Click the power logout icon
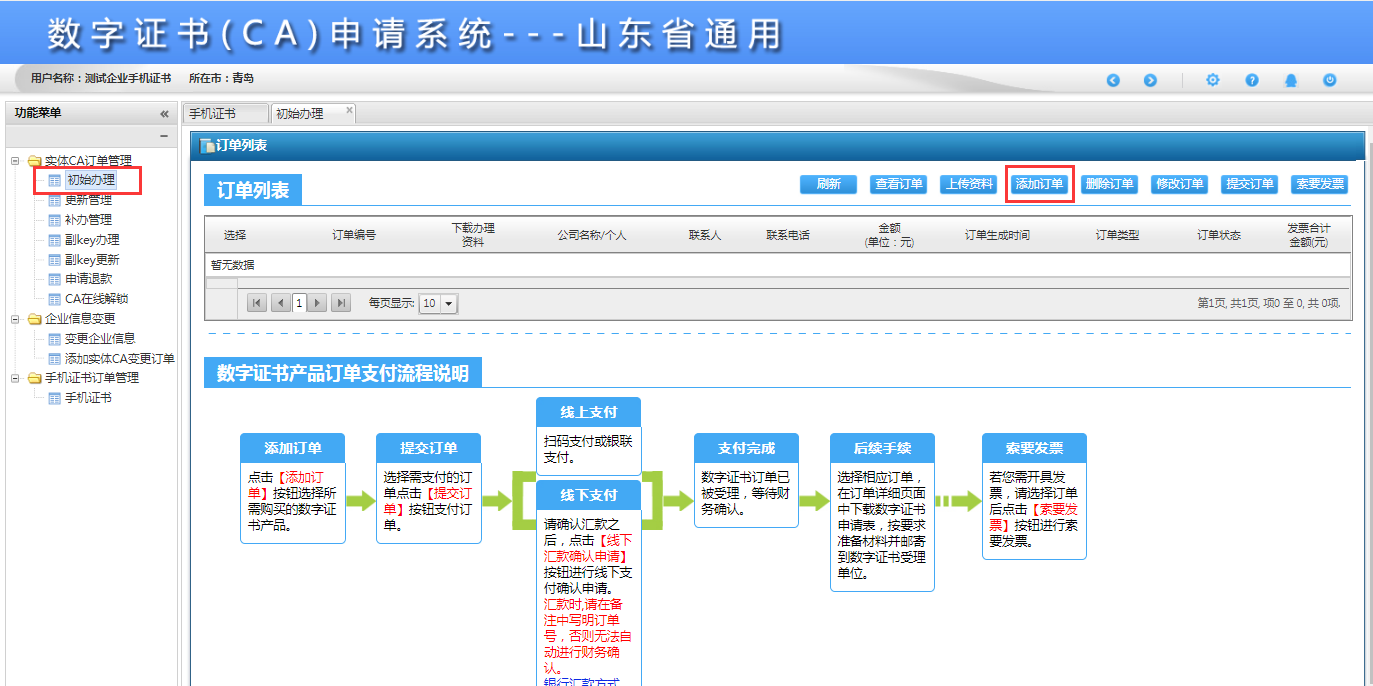The height and width of the screenshot is (686, 1373). (1329, 80)
